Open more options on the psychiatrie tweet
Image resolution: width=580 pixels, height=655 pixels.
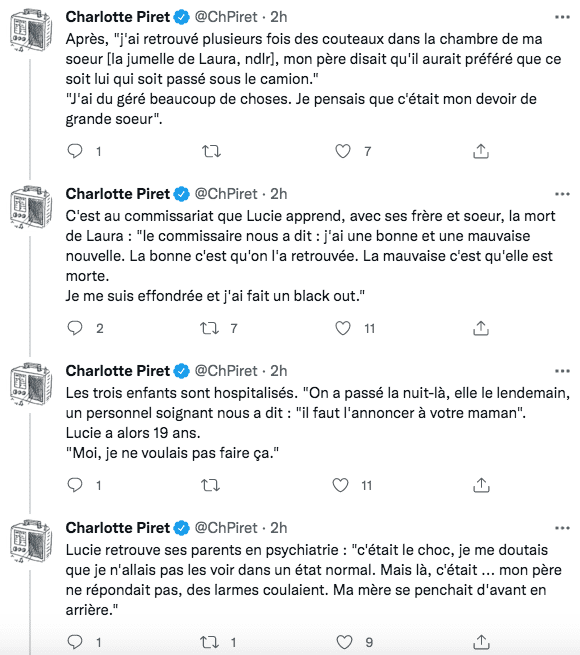point(562,528)
